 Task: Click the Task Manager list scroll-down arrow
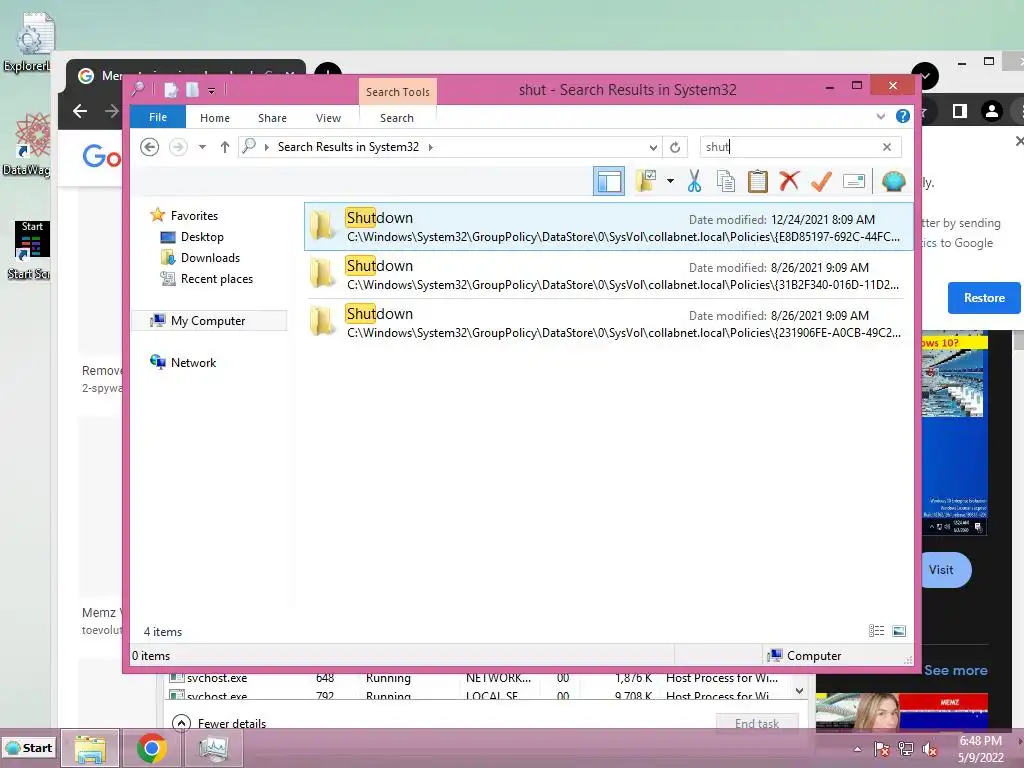[799, 691]
